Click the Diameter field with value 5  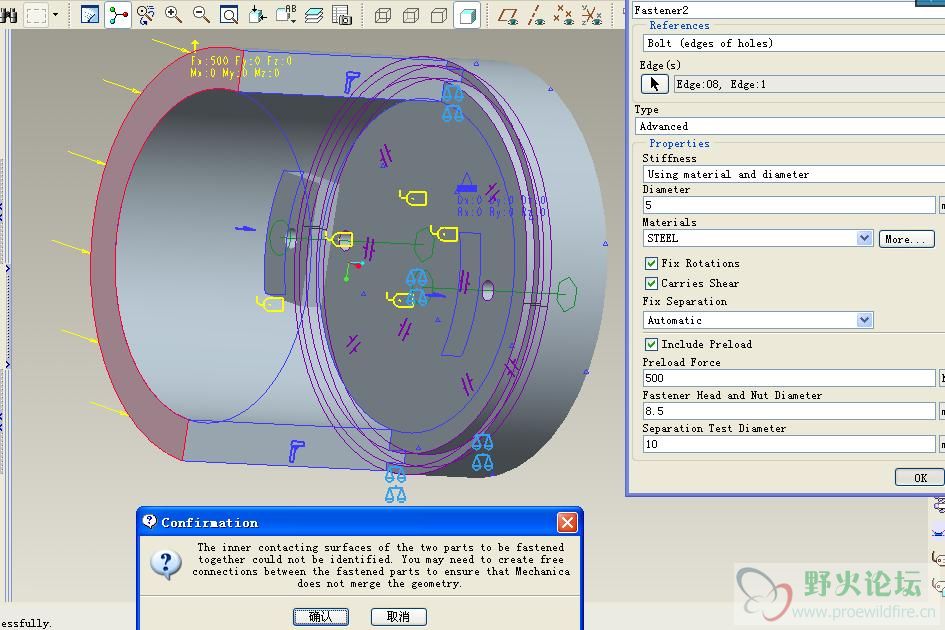coord(789,205)
